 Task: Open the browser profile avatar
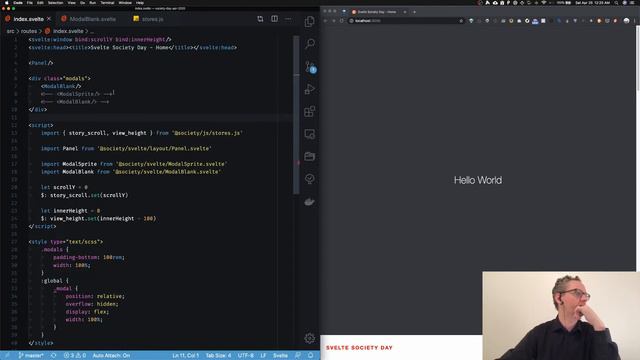[627, 20]
